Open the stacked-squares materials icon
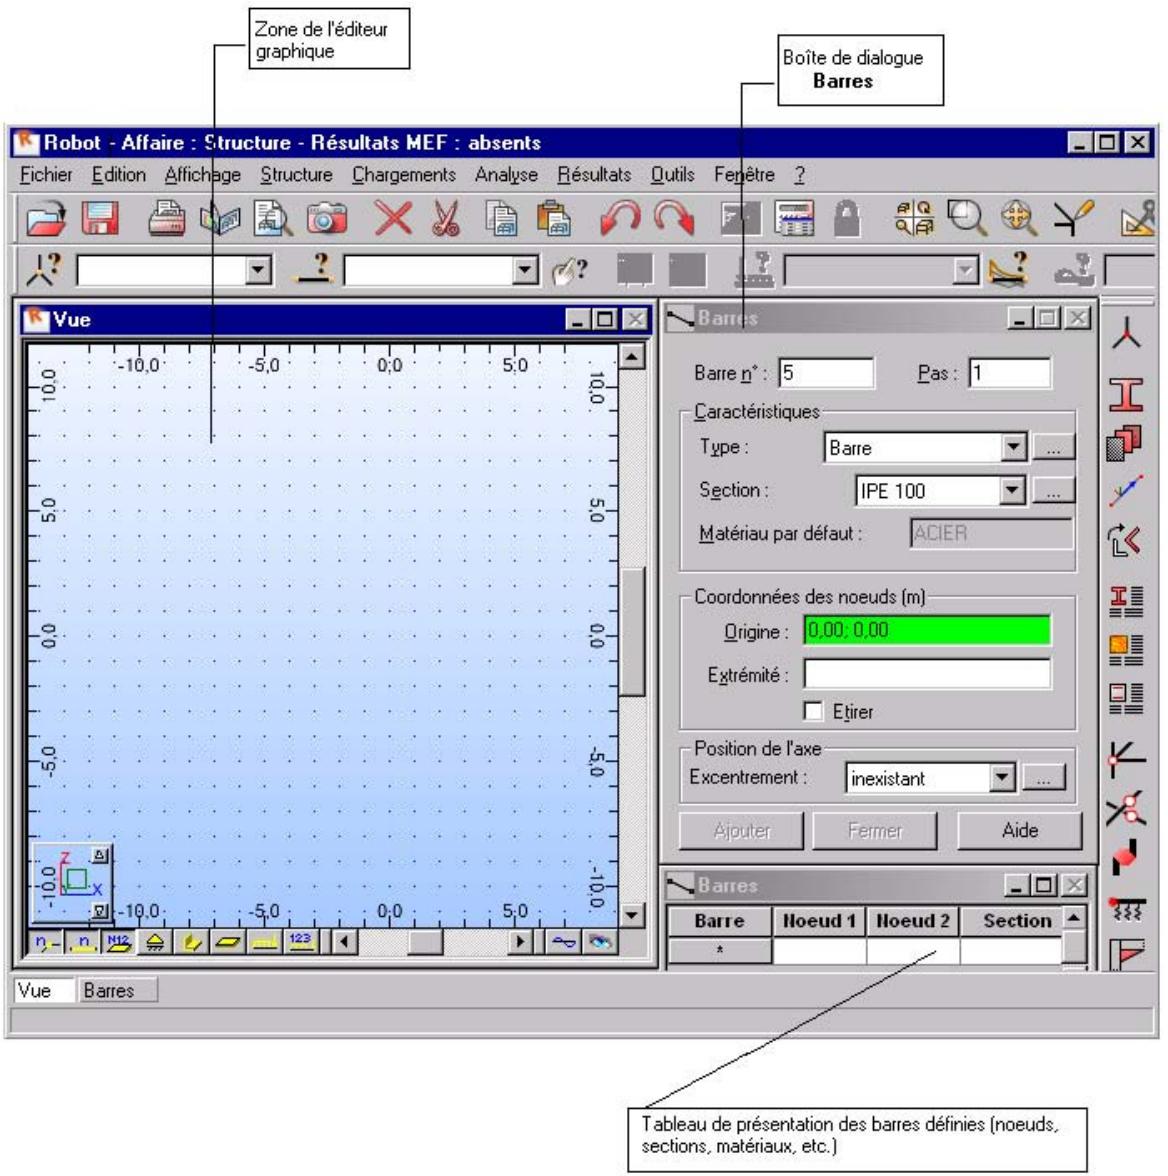Screen dimensions: 1168x1176 point(1124,442)
